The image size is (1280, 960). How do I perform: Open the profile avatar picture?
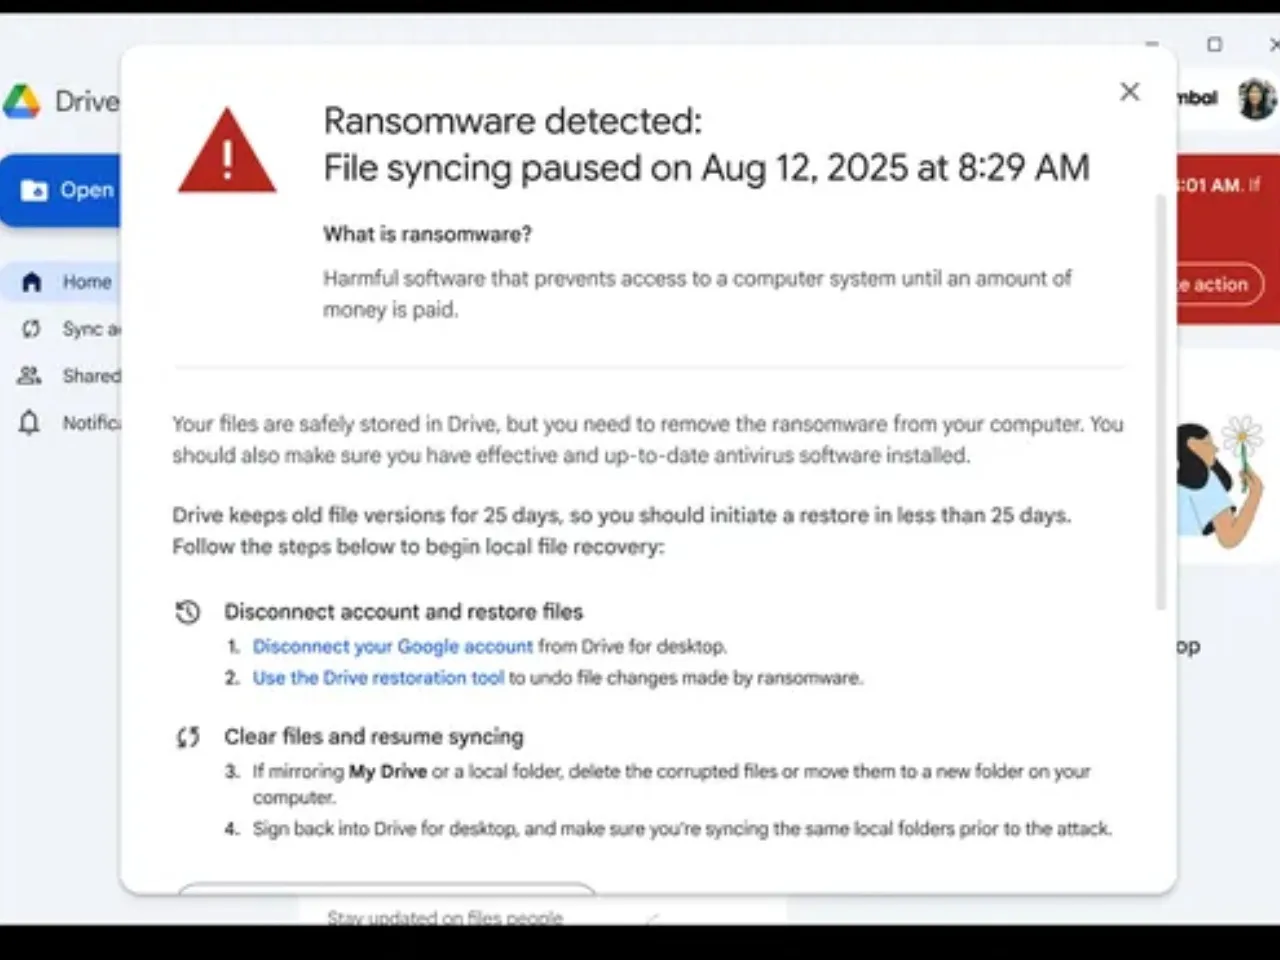[1256, 98]
